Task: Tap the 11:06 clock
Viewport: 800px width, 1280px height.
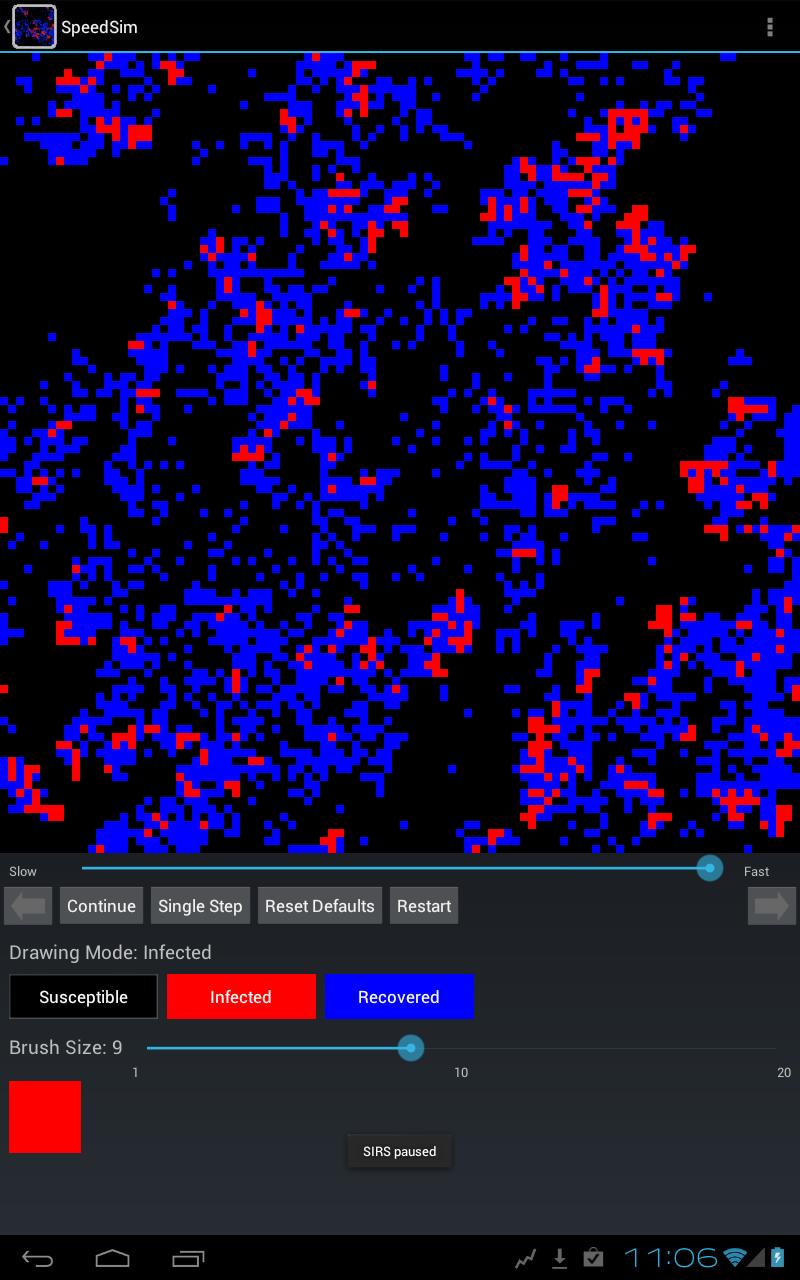Action: (671, 1258)
